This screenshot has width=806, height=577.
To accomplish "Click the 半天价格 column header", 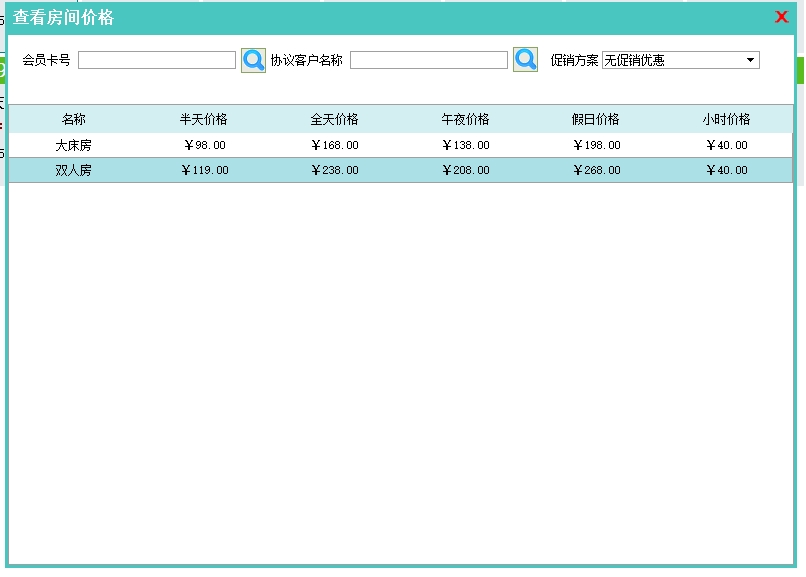I will pos(204,119).
